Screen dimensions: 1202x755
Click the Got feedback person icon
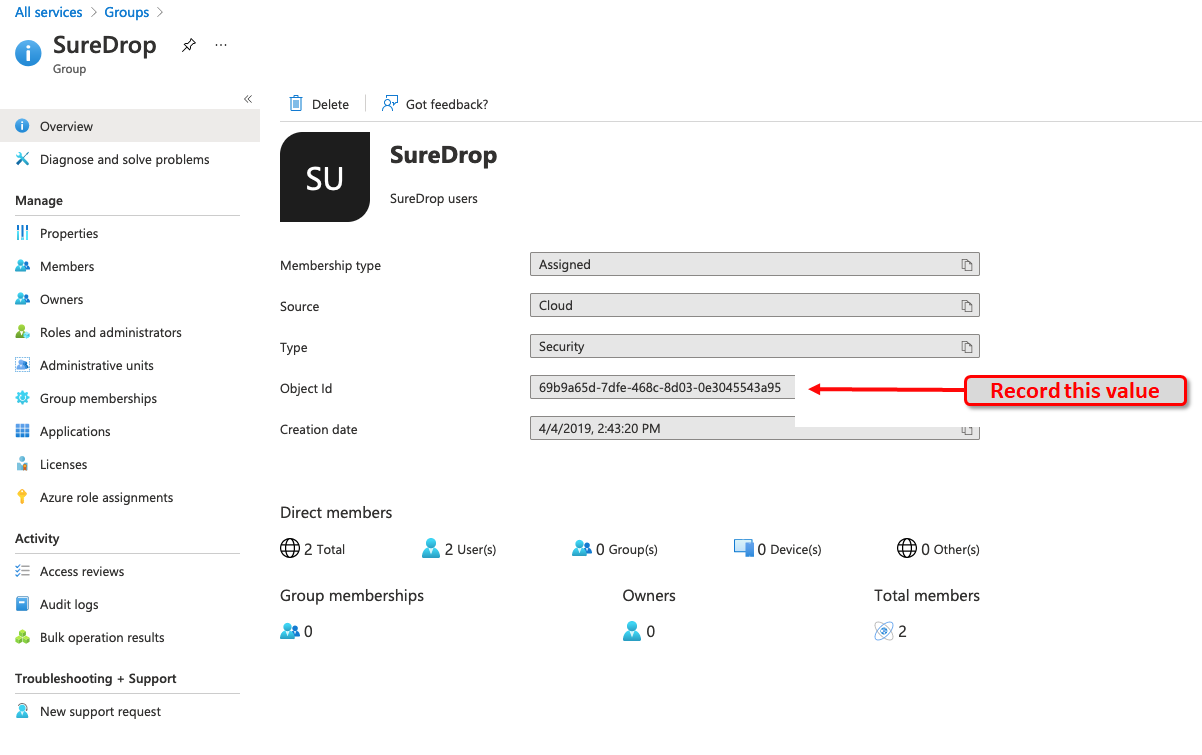point(390,103)
